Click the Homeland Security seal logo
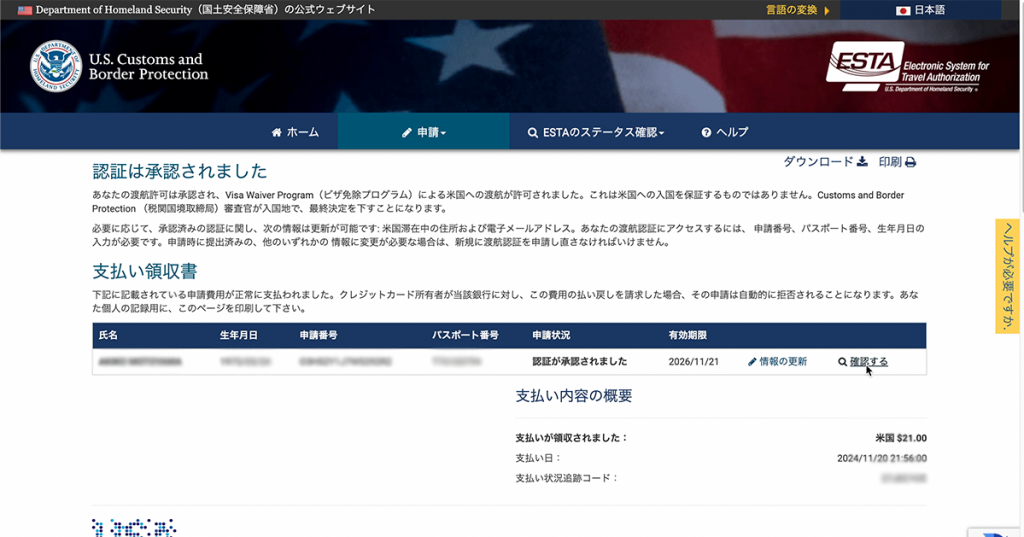 pyautogui.click(x=56, y=66)
